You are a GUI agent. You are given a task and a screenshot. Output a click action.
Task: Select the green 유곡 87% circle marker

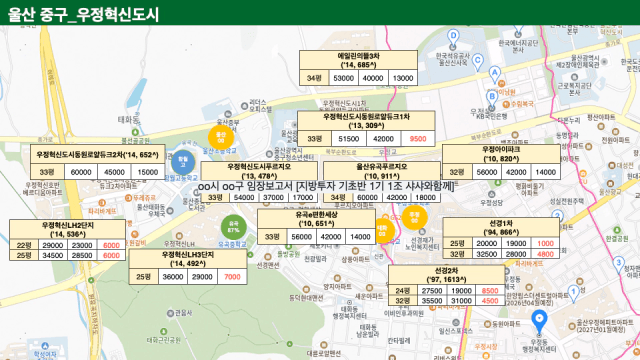click(233, 227)
